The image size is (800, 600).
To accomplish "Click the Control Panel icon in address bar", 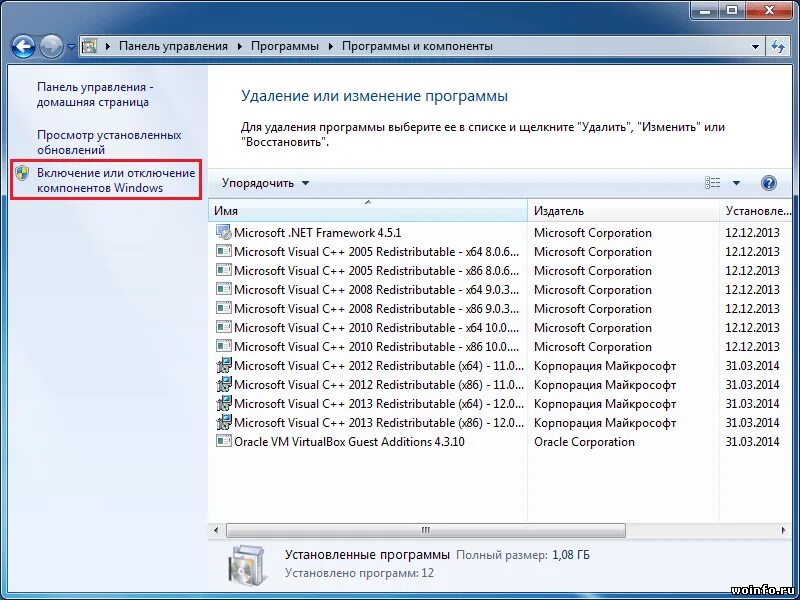I will [89, 46].
